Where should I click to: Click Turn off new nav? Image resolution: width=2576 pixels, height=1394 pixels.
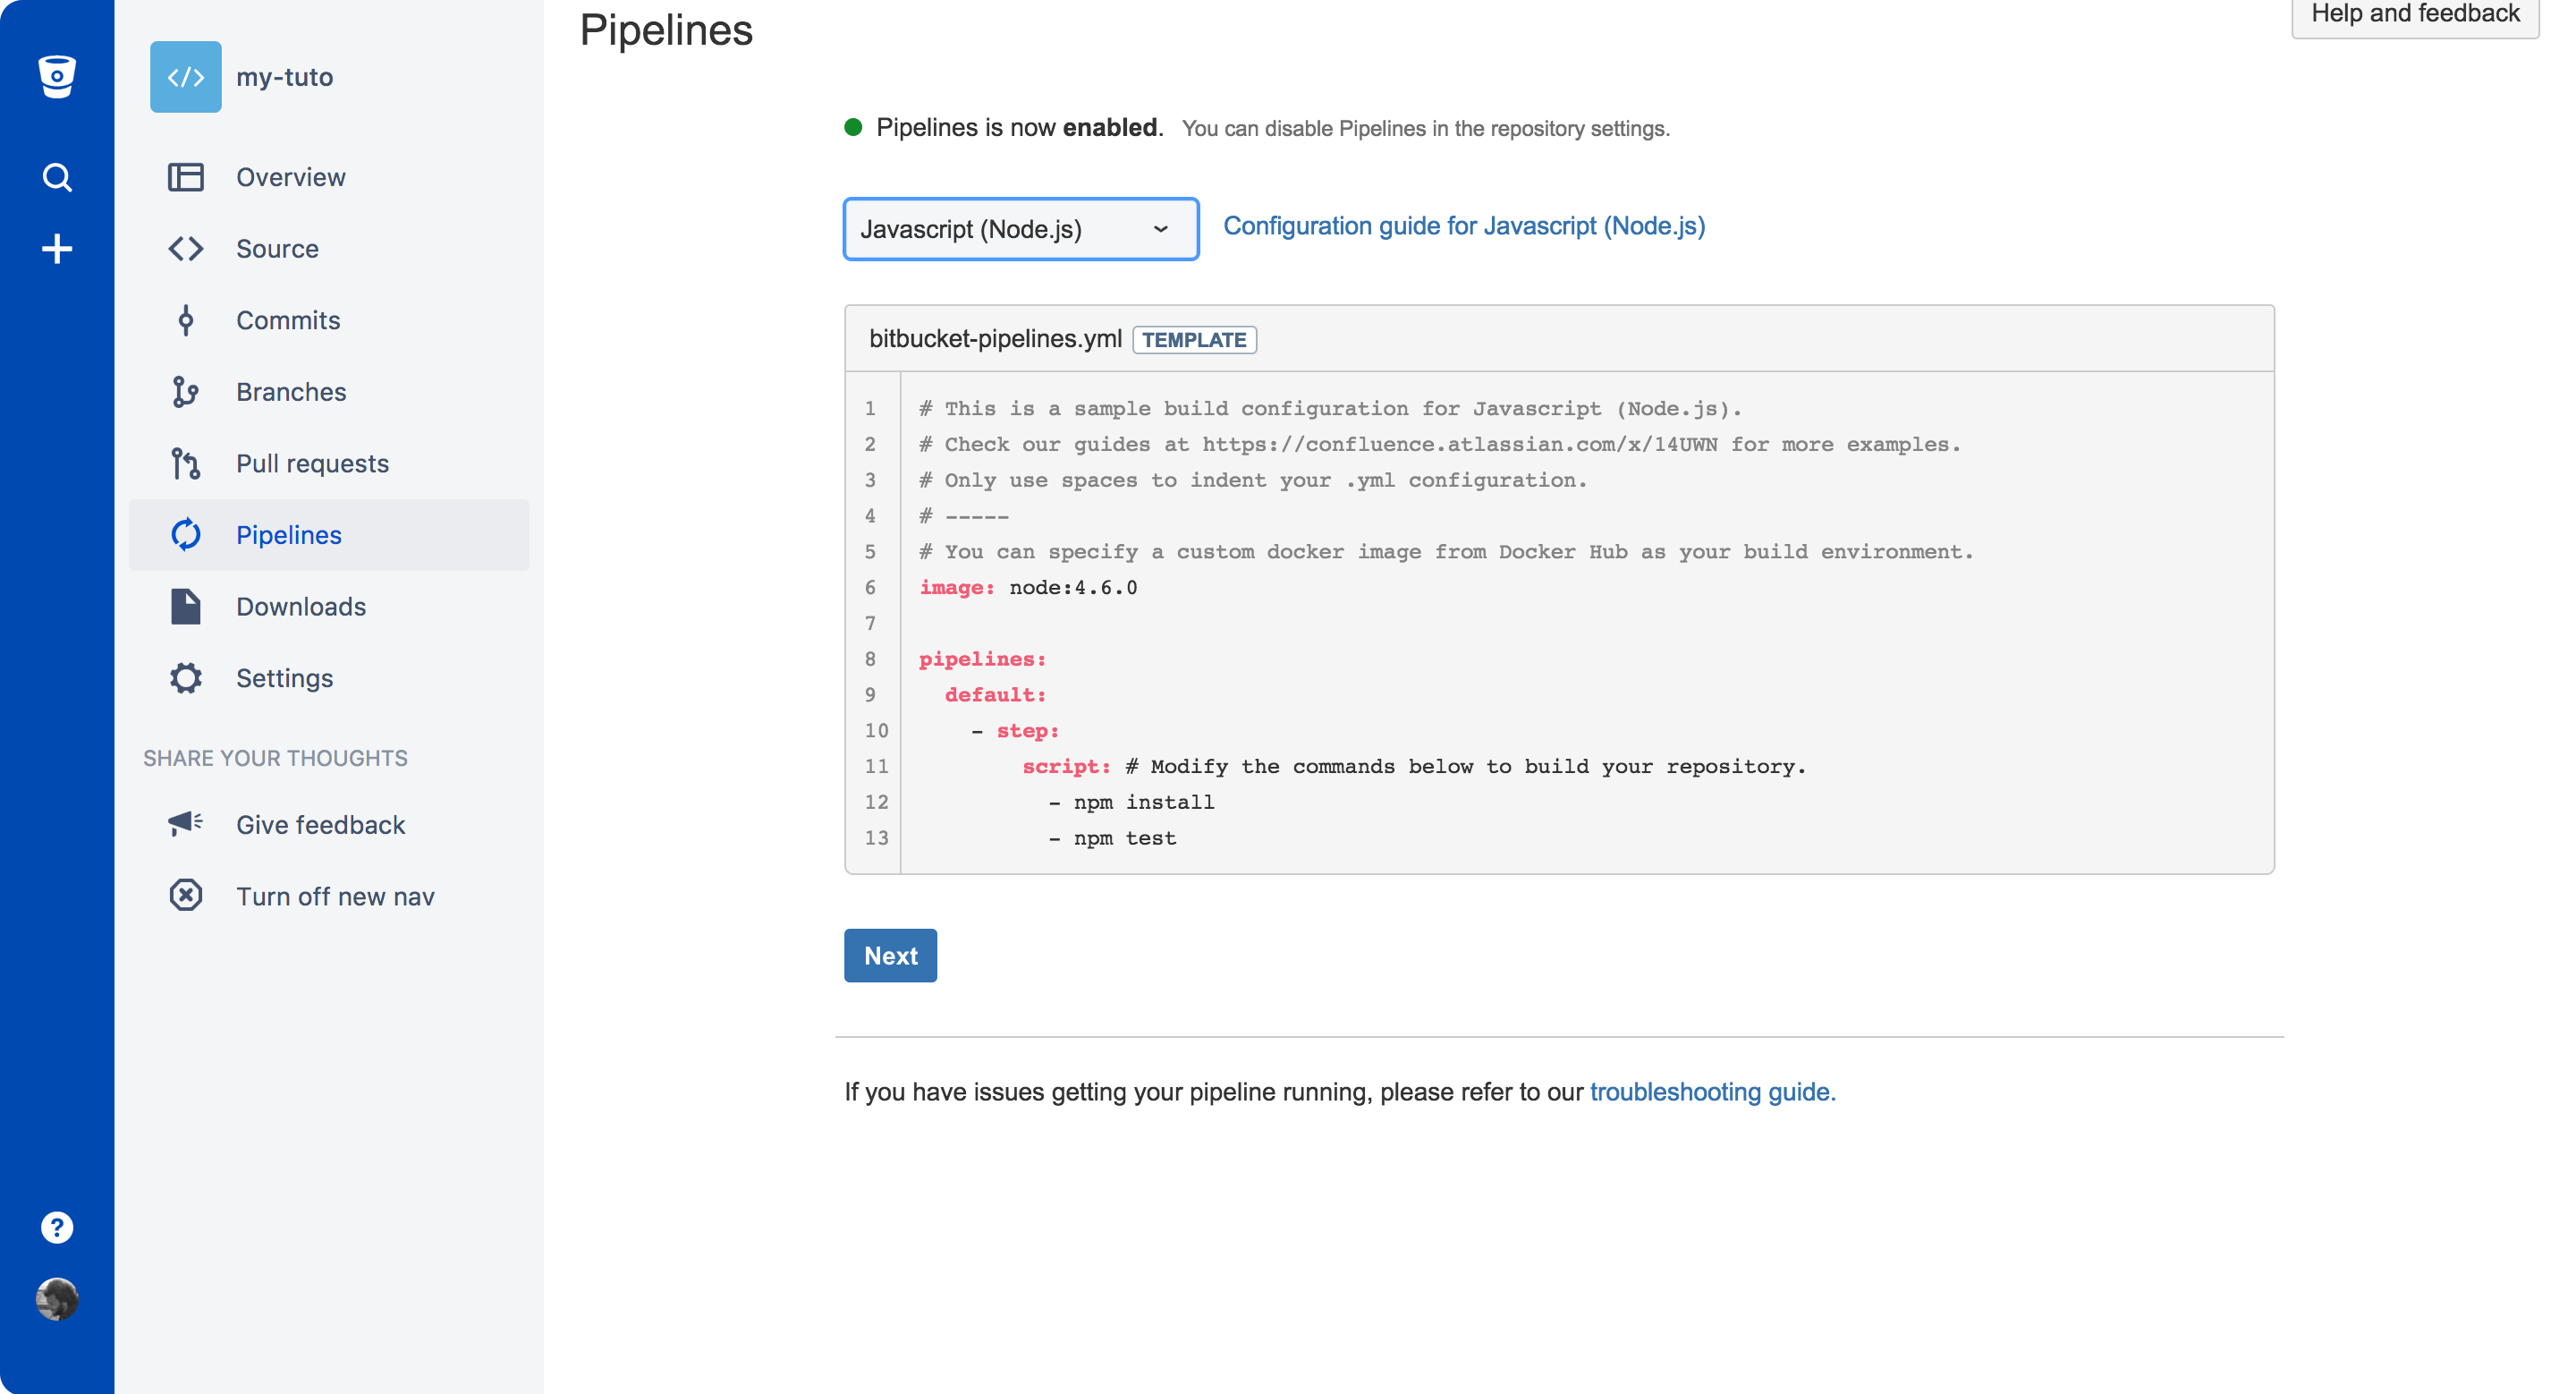(x=335, y=896)
